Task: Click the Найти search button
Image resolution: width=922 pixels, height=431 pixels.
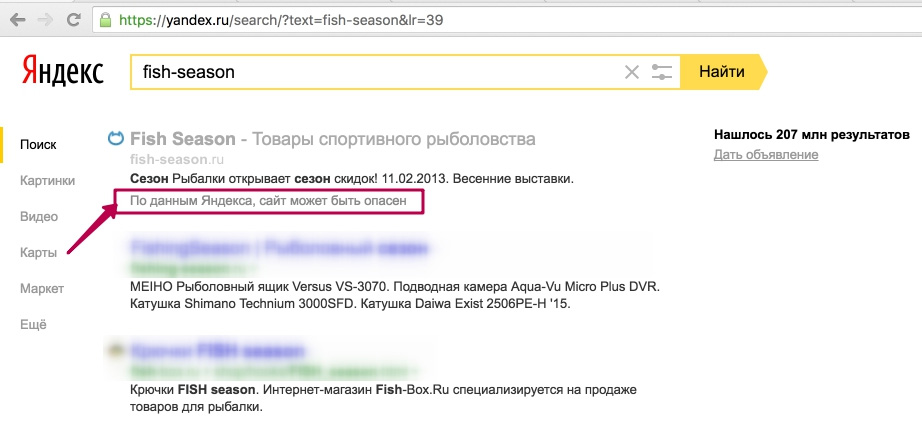Action: (x=722, y=72)
